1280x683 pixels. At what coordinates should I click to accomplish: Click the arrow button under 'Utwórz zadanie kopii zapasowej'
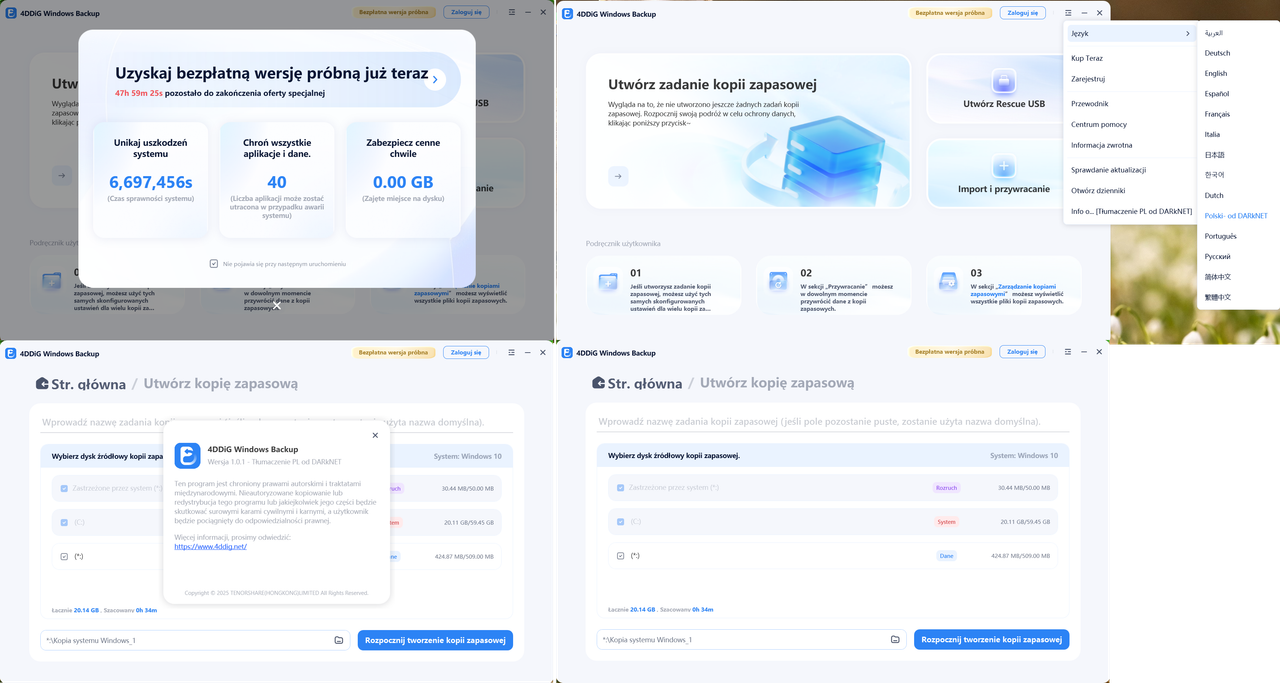tap(618, 176)
